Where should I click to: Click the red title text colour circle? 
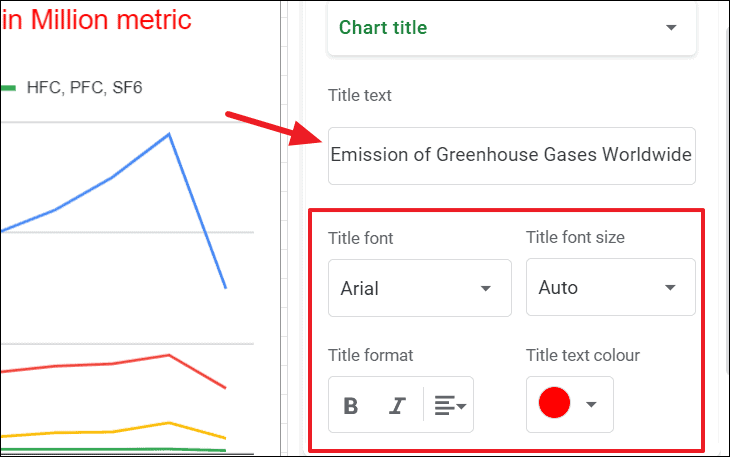tap(554, 403)
